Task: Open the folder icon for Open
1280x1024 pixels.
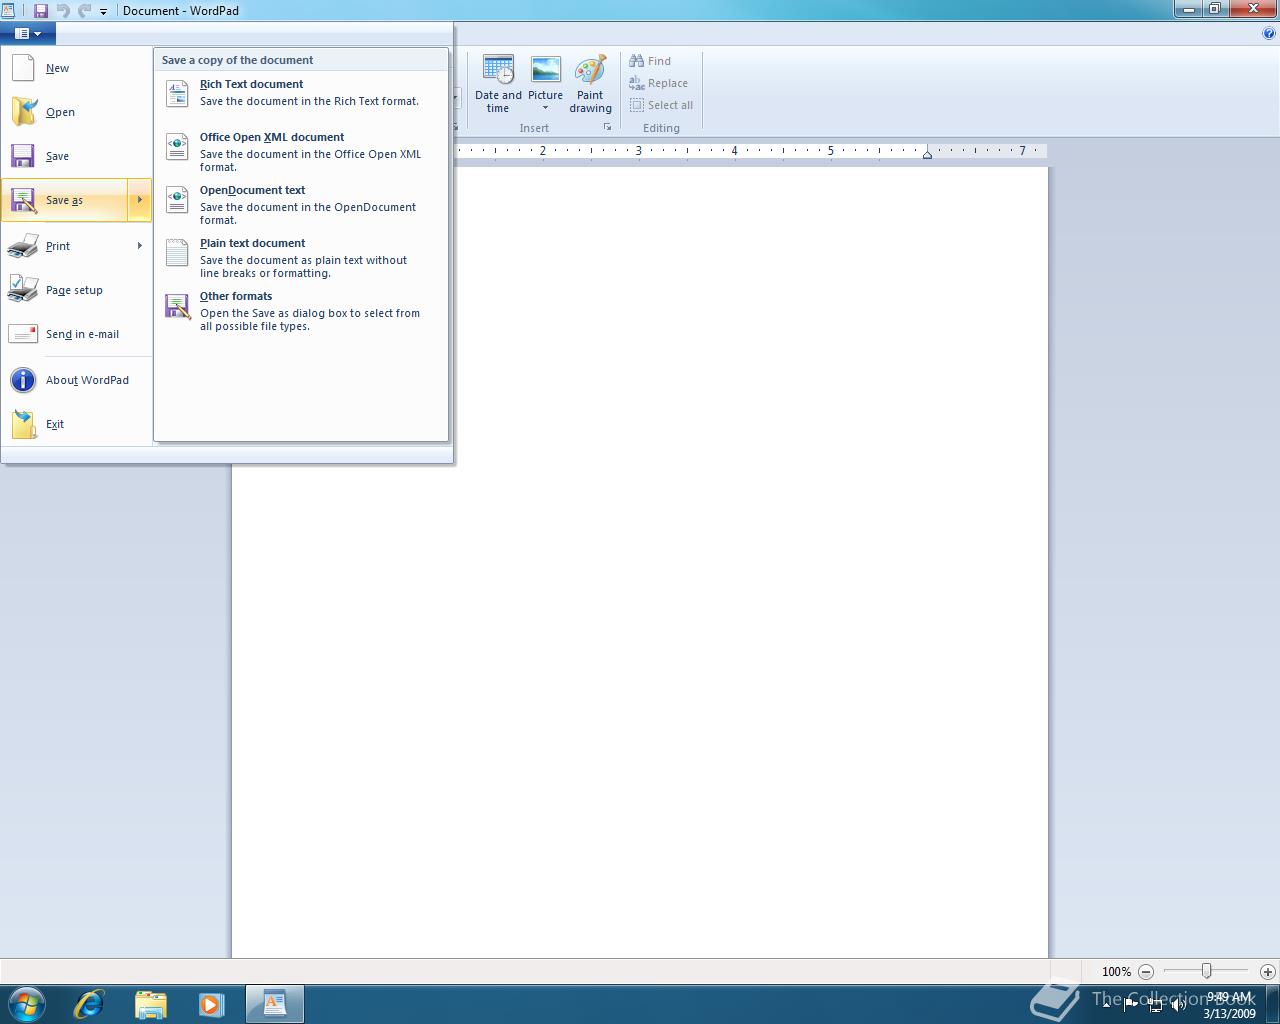Action: (23, 112)
